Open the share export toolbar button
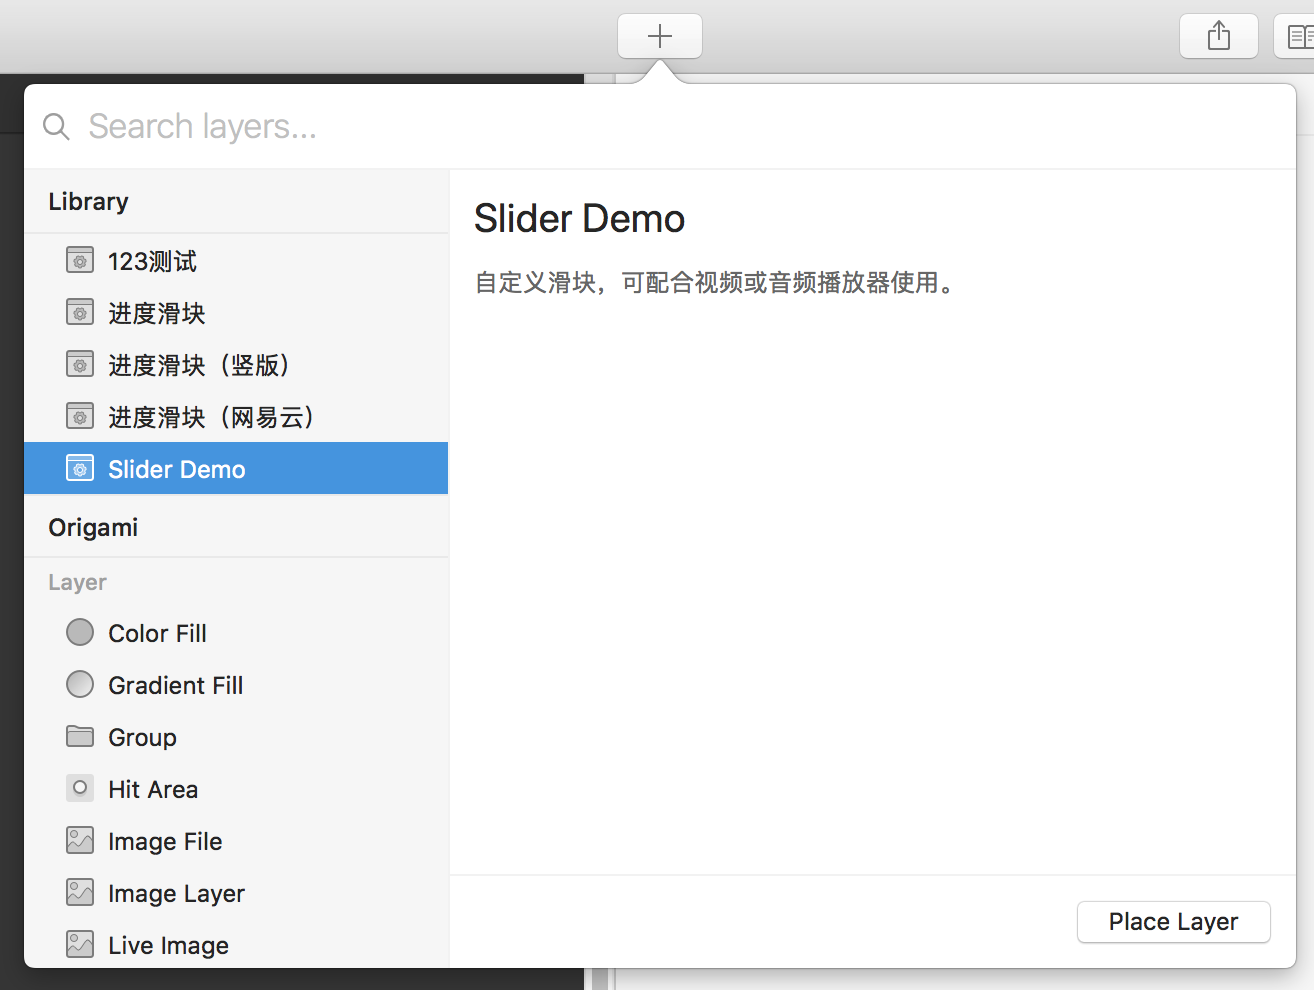 [1218, 37]
